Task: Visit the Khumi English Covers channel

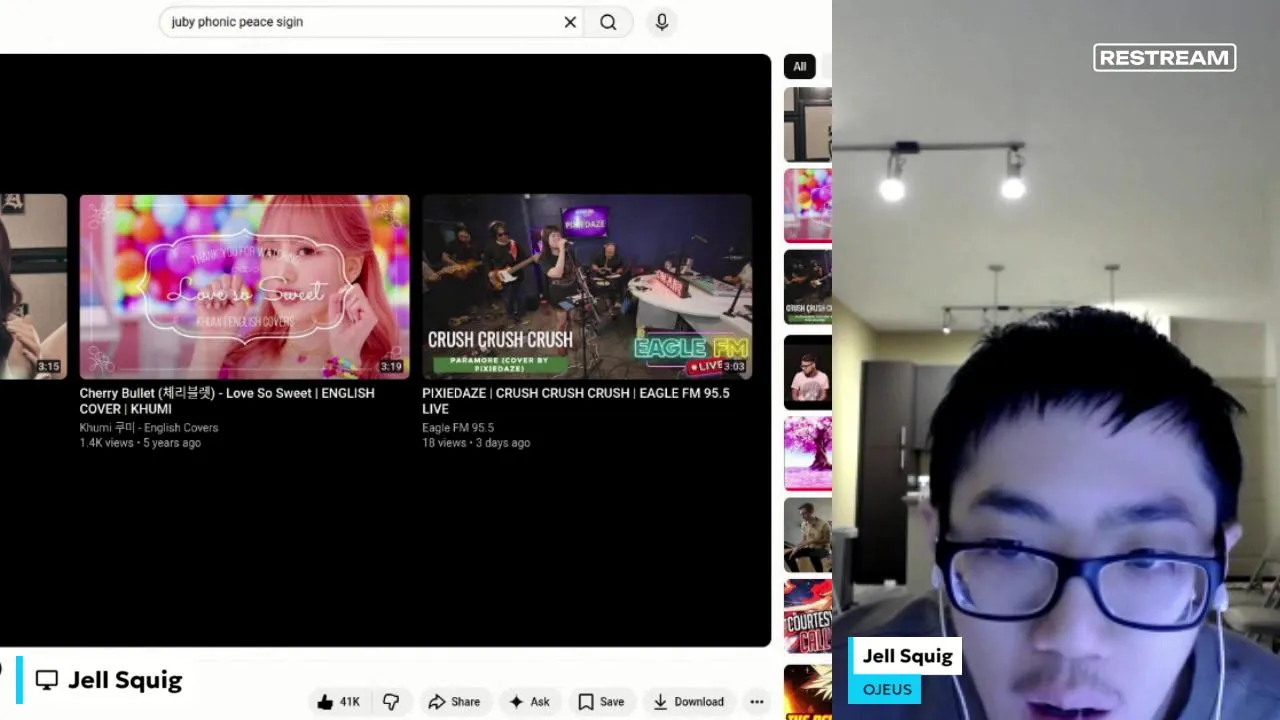Action: coord(149,428)
